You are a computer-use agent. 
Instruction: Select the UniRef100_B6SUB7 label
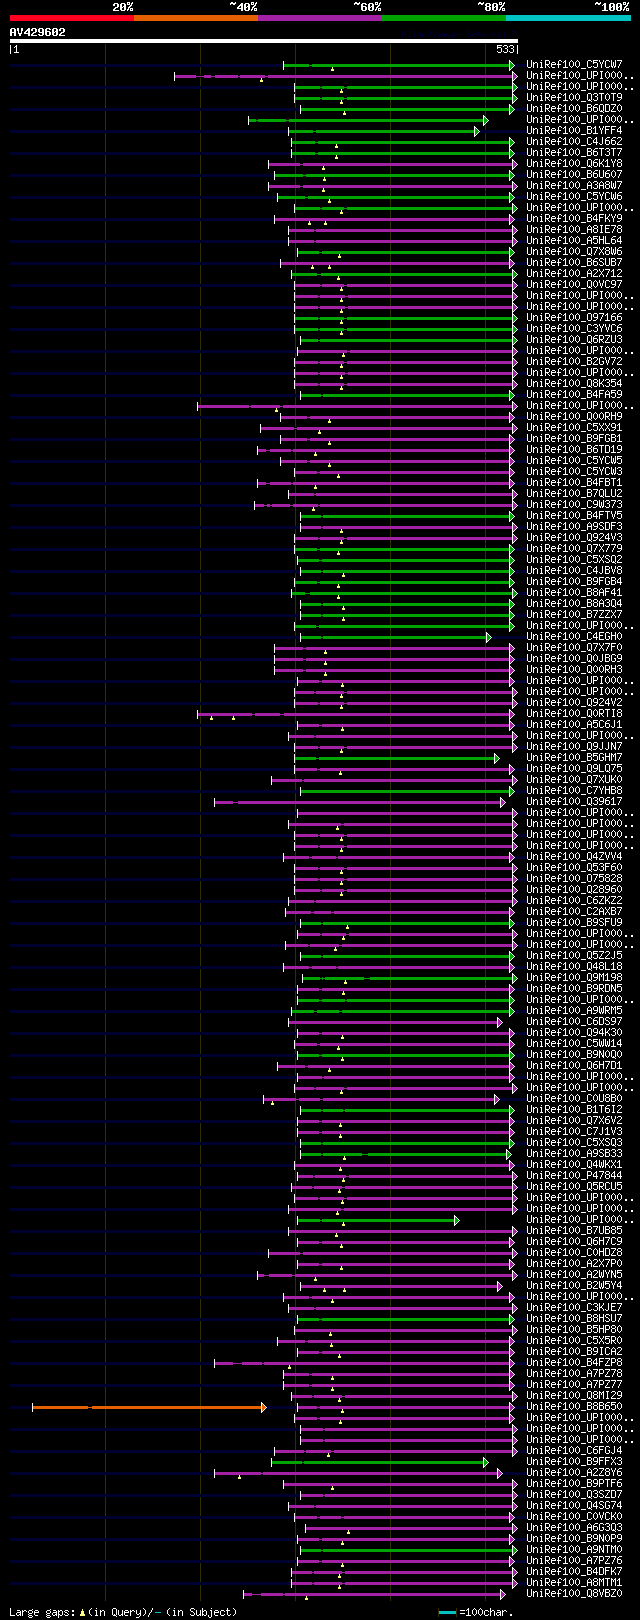click(574, 262)
